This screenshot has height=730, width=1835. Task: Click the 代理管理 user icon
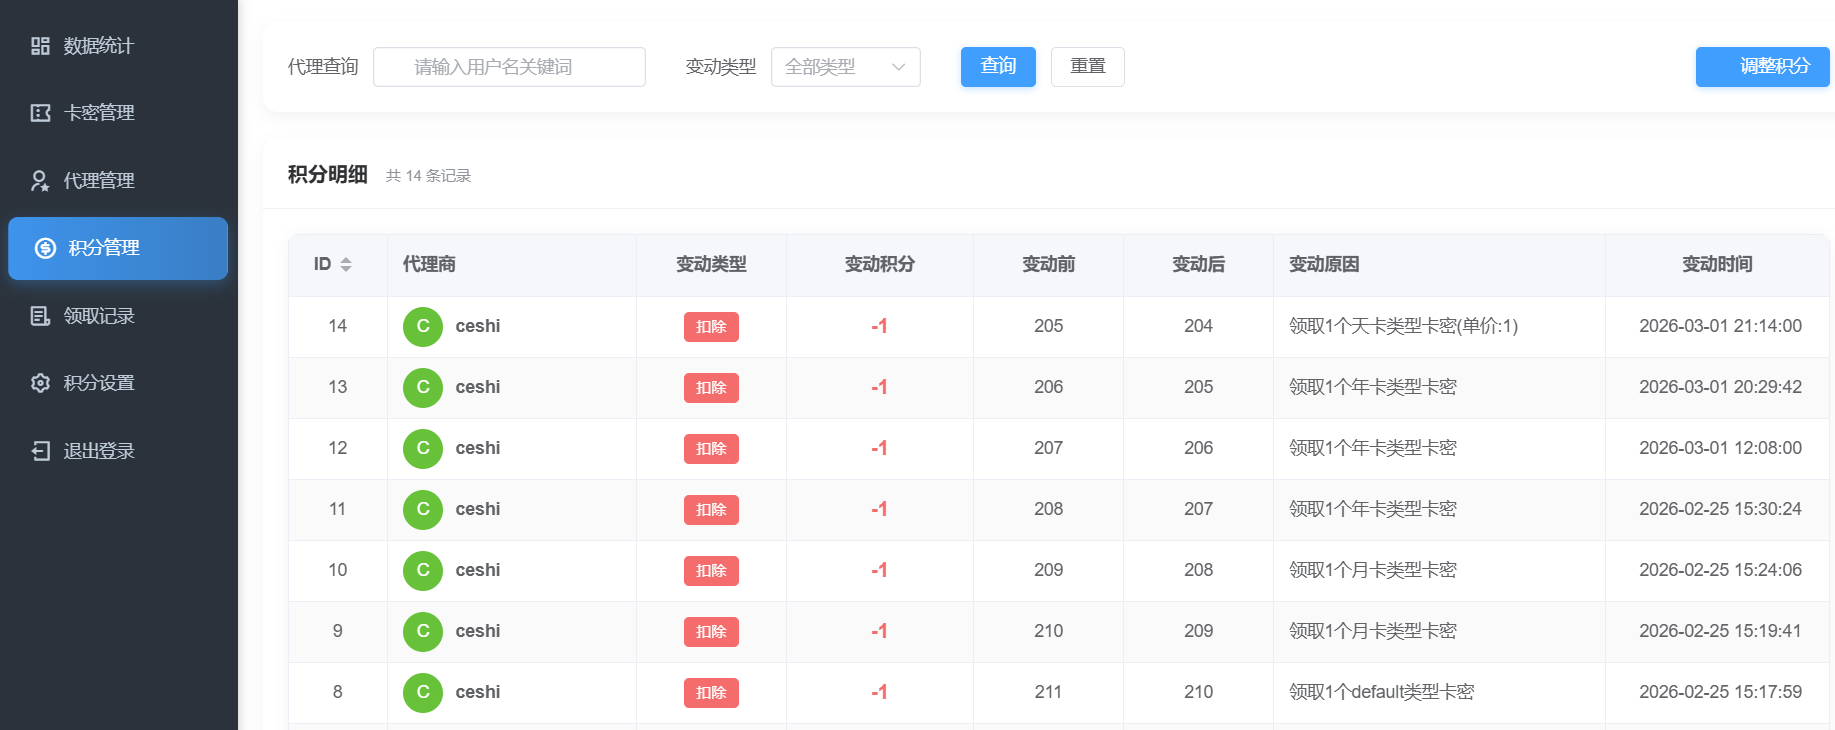[x=40, y=181]
